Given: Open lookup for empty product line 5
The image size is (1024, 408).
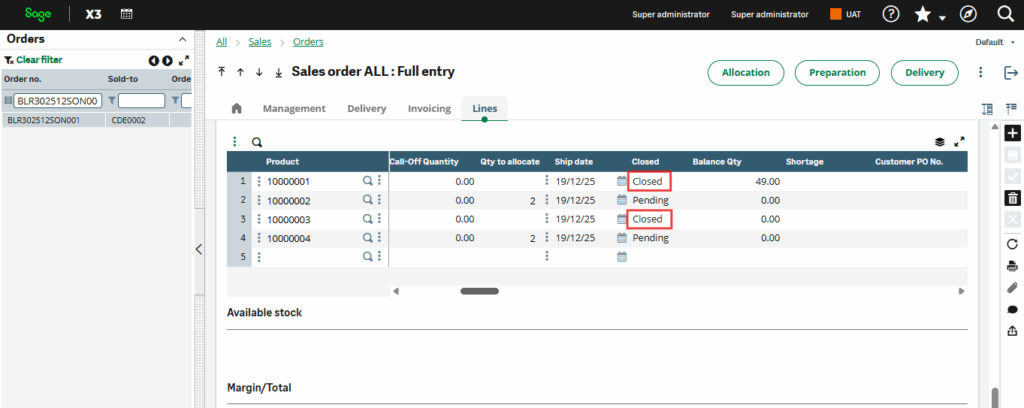Looking at the screenshot, I should pyautogui.click(x=368, y=257).
